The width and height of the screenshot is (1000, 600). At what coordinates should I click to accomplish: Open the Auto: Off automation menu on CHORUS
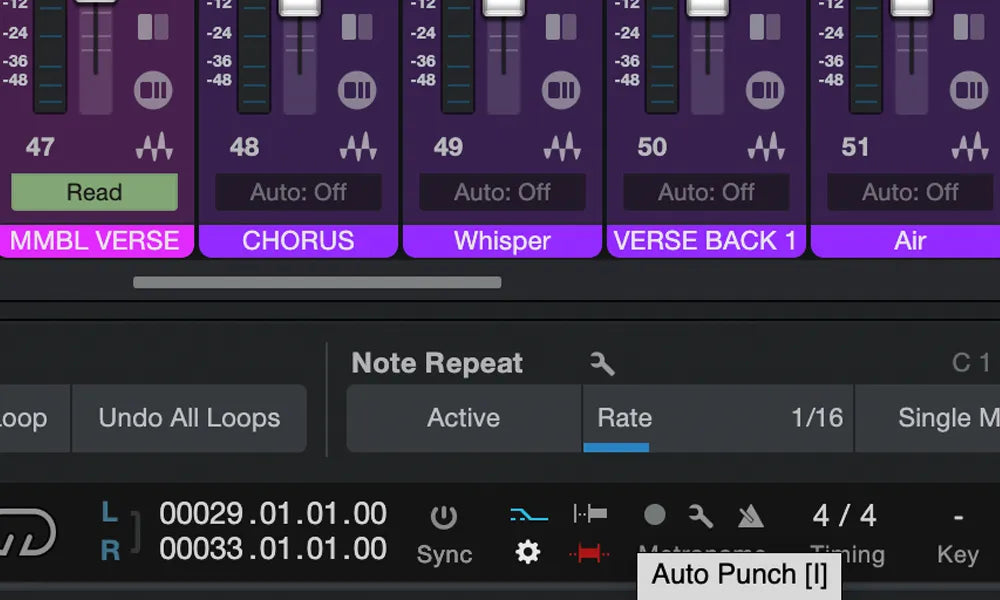297,192
